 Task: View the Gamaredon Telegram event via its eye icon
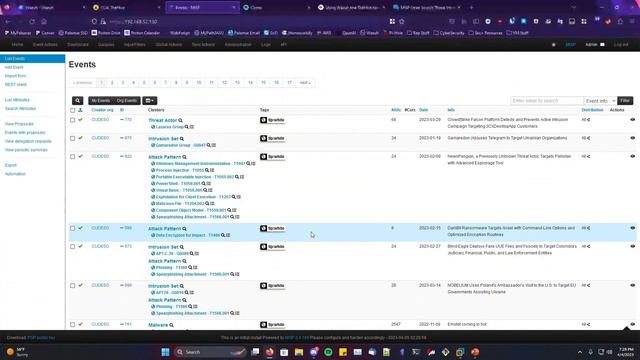[633, 138]
